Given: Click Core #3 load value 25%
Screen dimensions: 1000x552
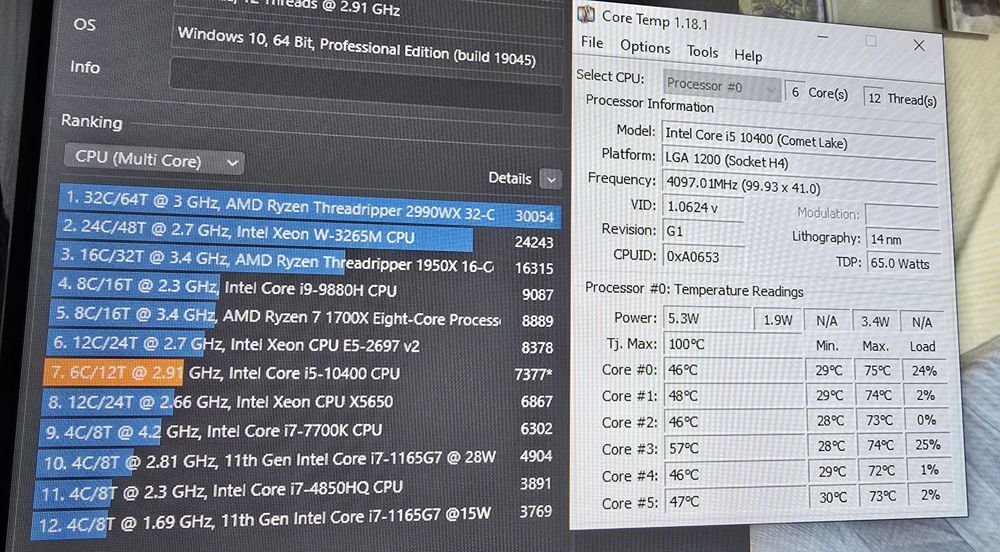Looking at the screenshot, I should pyautogui.click(x=928, y=445).
